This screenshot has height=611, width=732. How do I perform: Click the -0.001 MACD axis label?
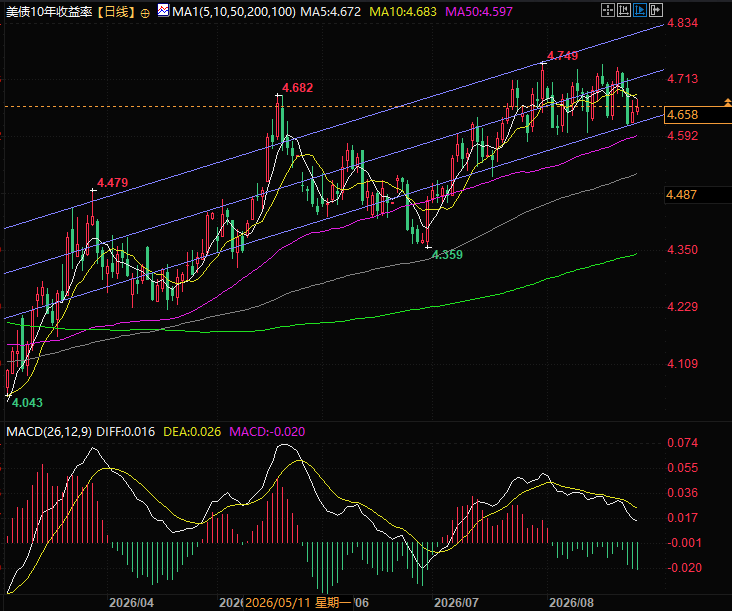(x=684, y=542)
